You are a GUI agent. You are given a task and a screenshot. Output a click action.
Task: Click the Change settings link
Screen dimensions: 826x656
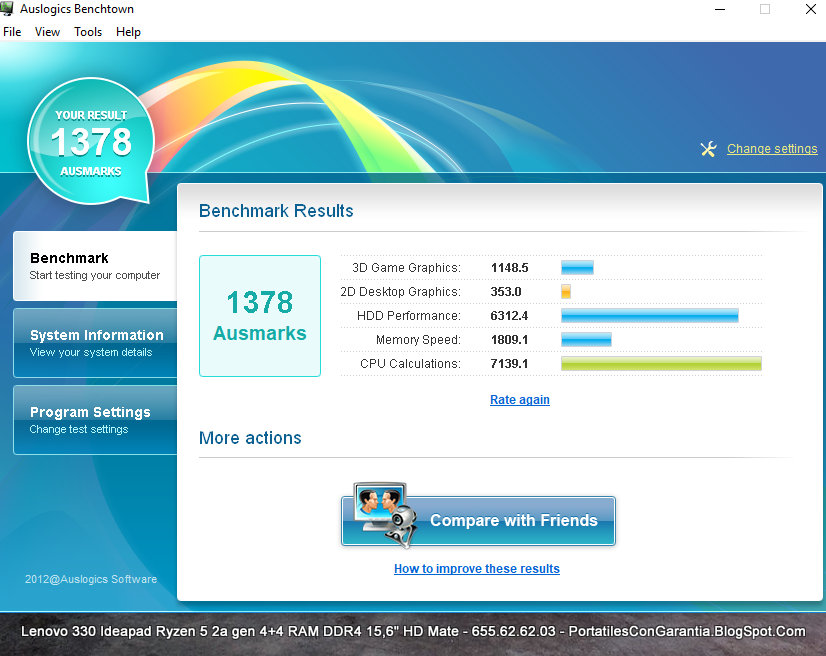pyautogui.click(x=772, y=149)
